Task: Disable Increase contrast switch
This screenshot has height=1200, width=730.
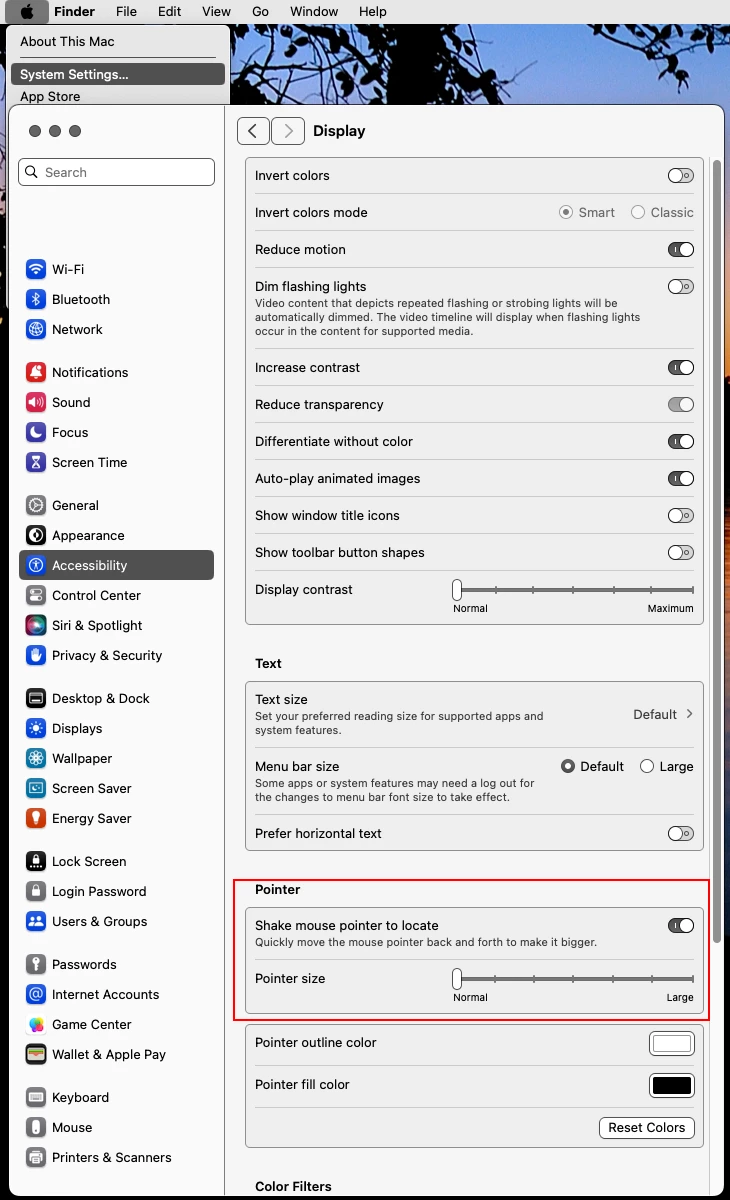Action: 681,367
